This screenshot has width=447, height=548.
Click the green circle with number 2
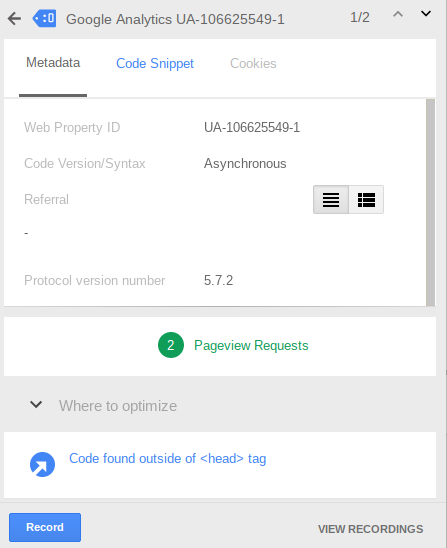(x=171, y=345)
